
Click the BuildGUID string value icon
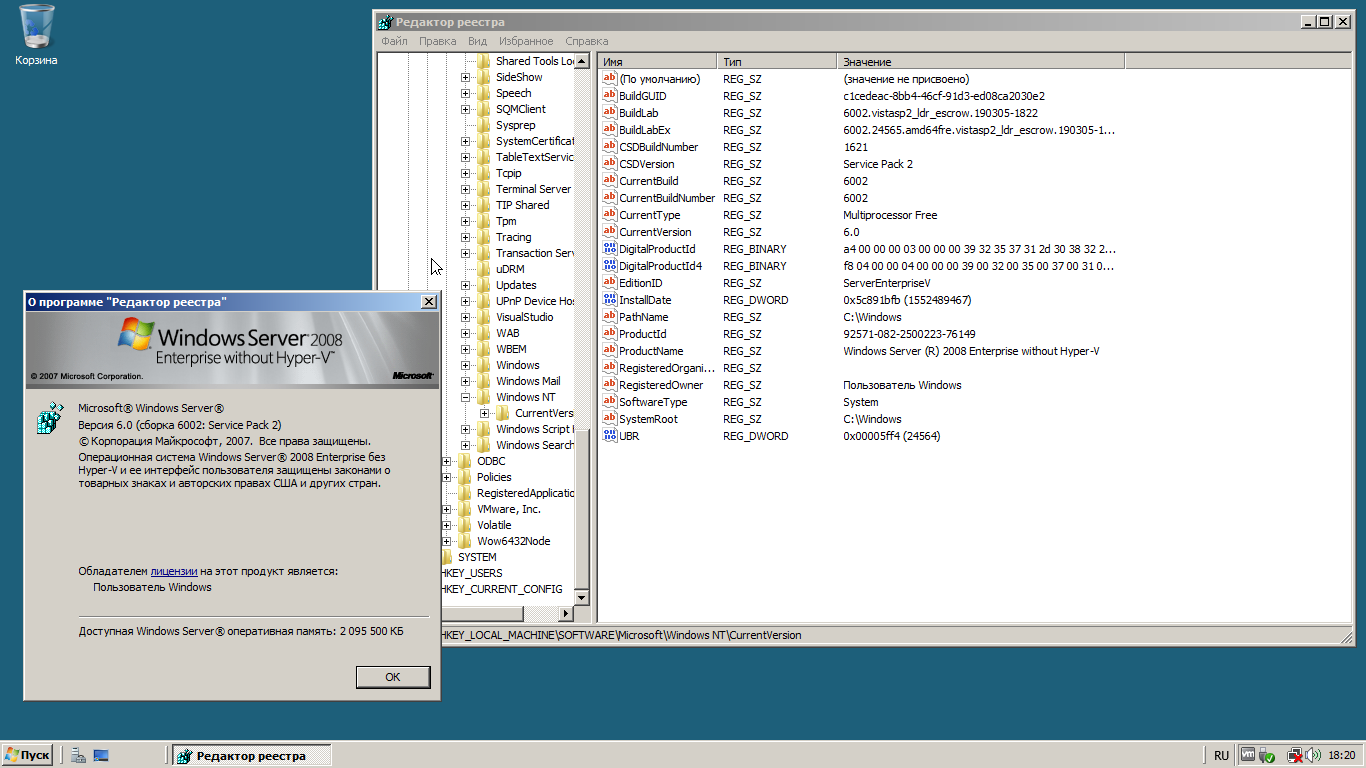click(610, 96)
